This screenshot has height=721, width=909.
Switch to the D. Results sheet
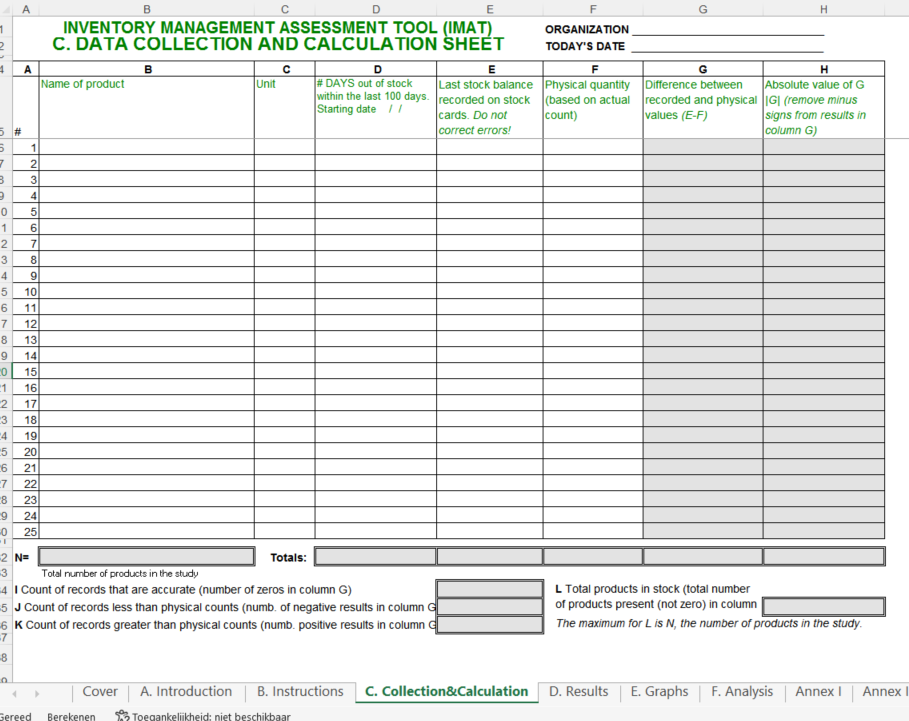[x=578, y=691]
